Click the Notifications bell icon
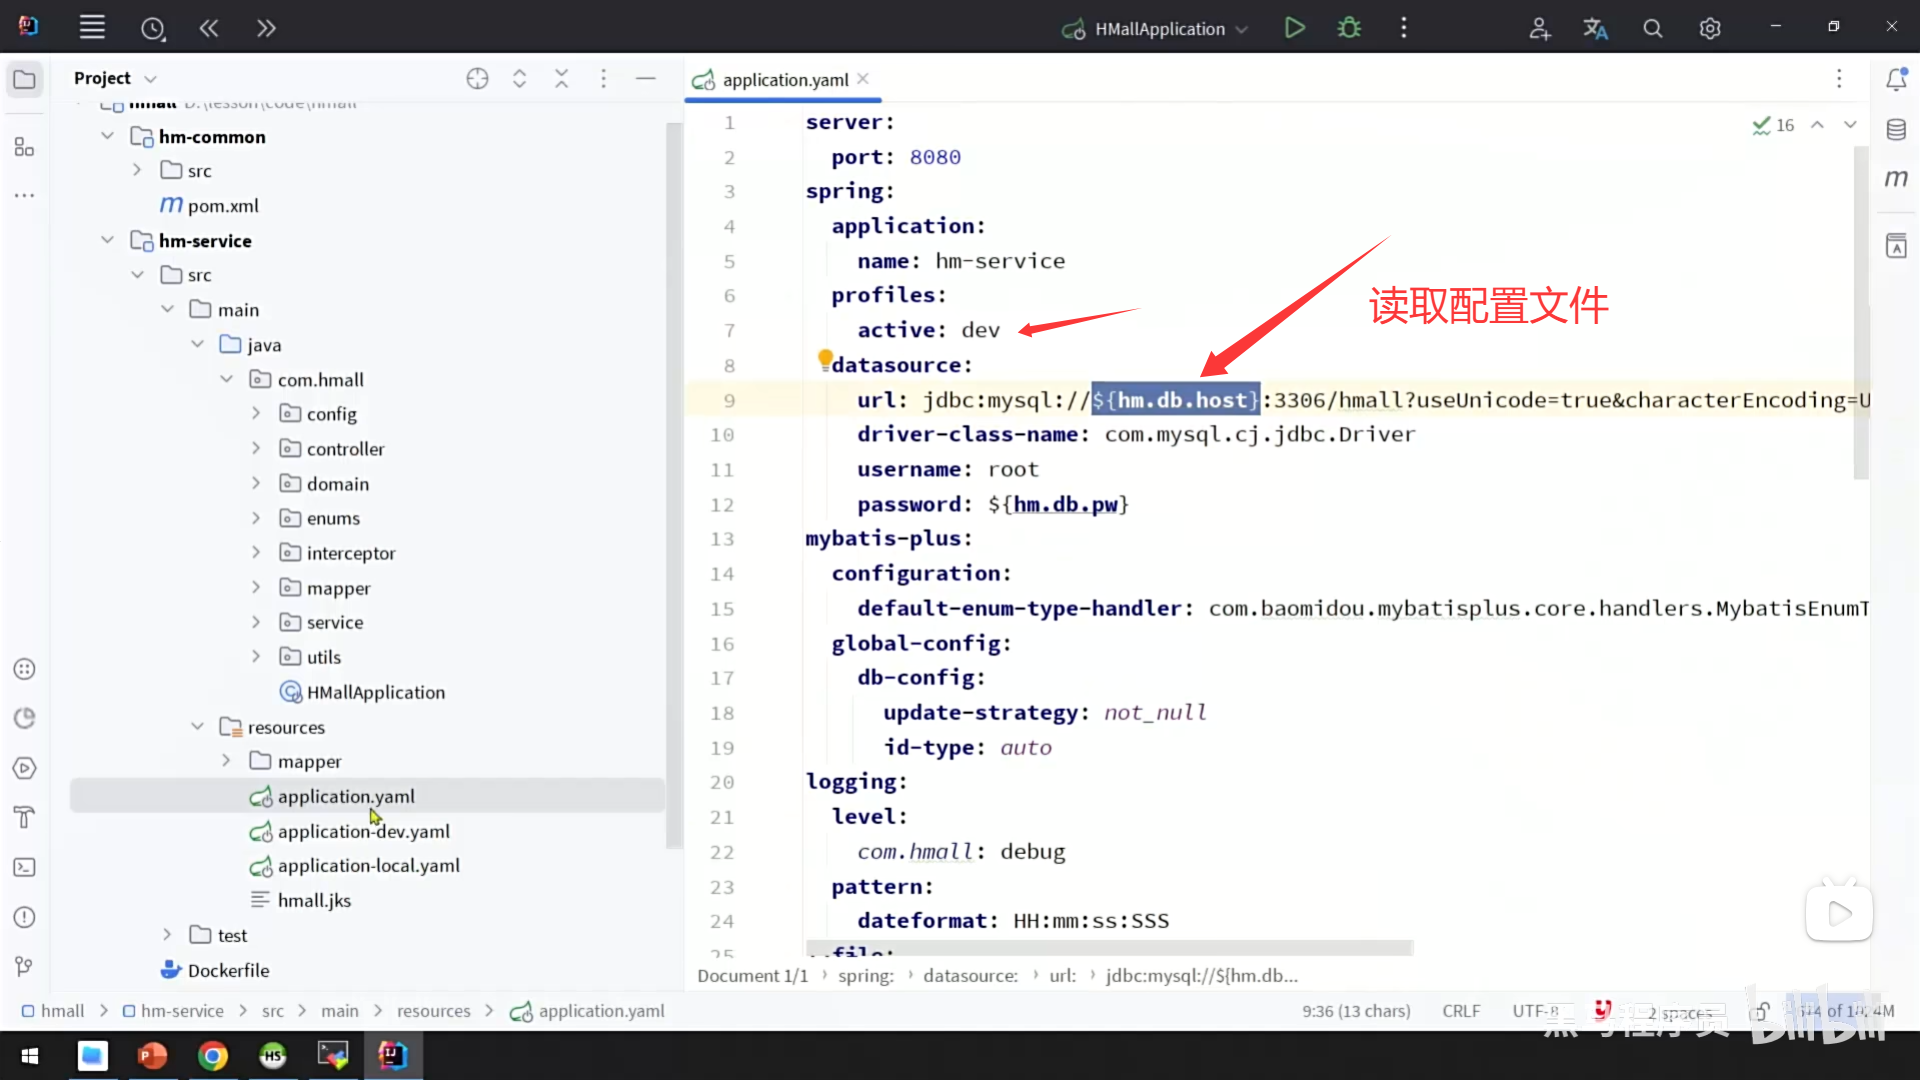This screenshot has height=1080, width=1920. (1896, 79)
